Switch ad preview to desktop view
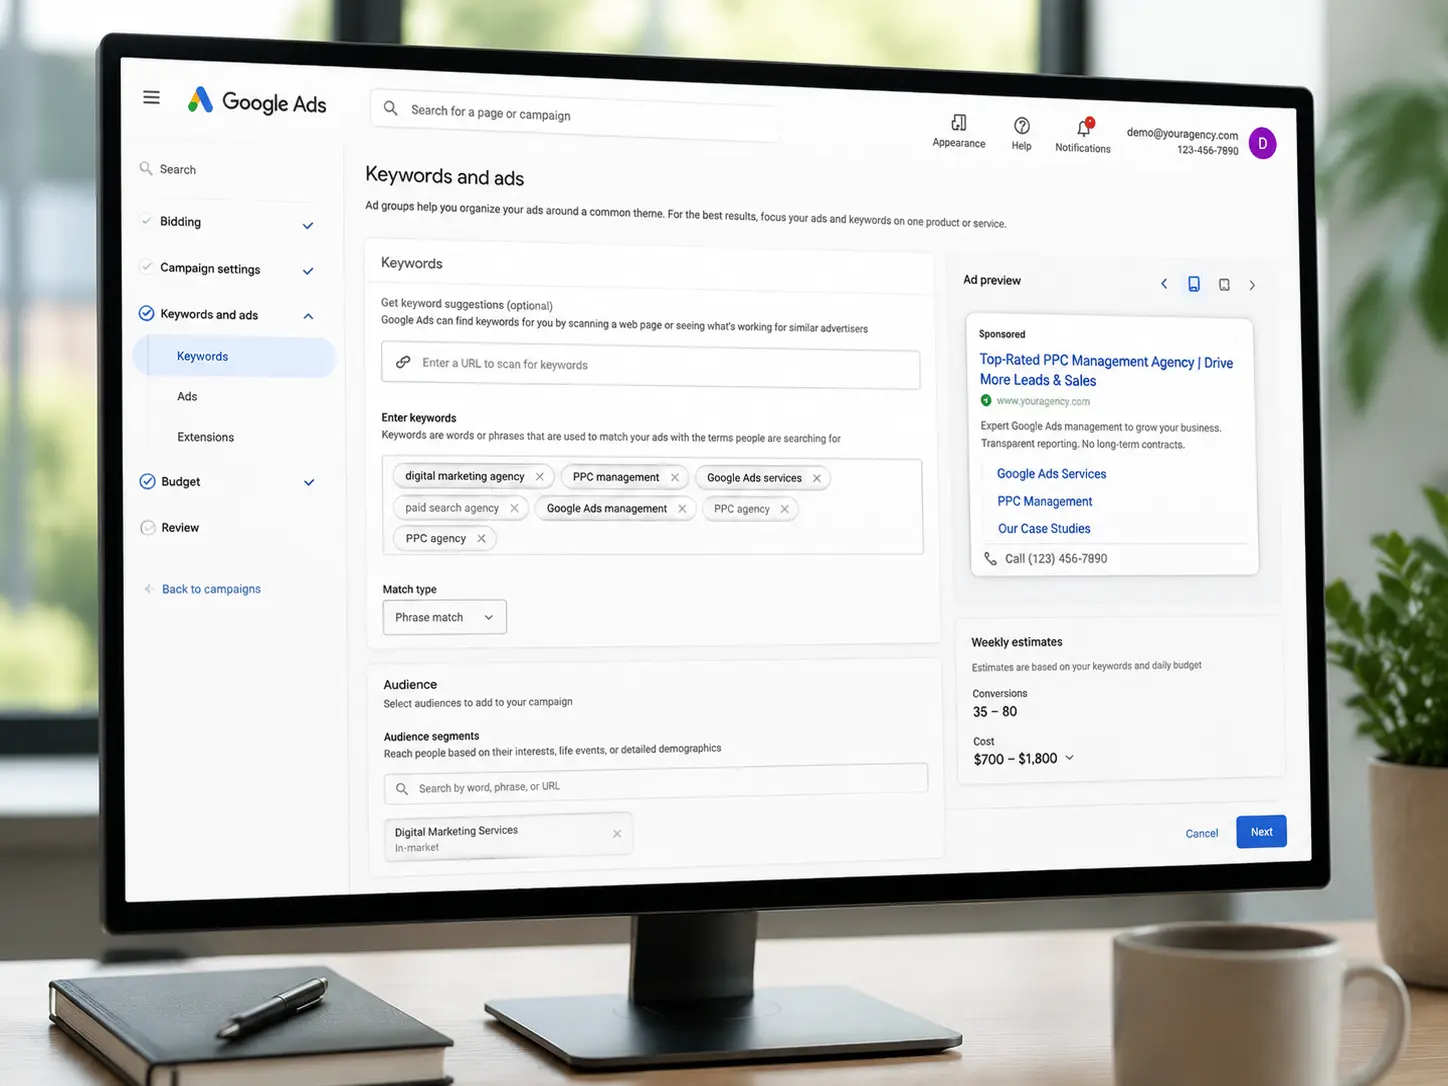 pos(1224,285)
